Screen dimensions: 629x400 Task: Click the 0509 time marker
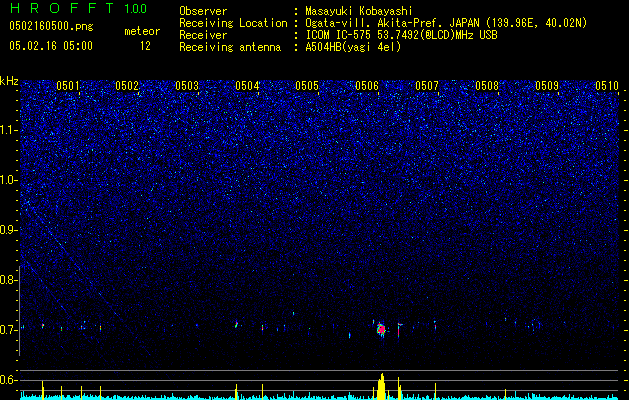tap(547, 86)
